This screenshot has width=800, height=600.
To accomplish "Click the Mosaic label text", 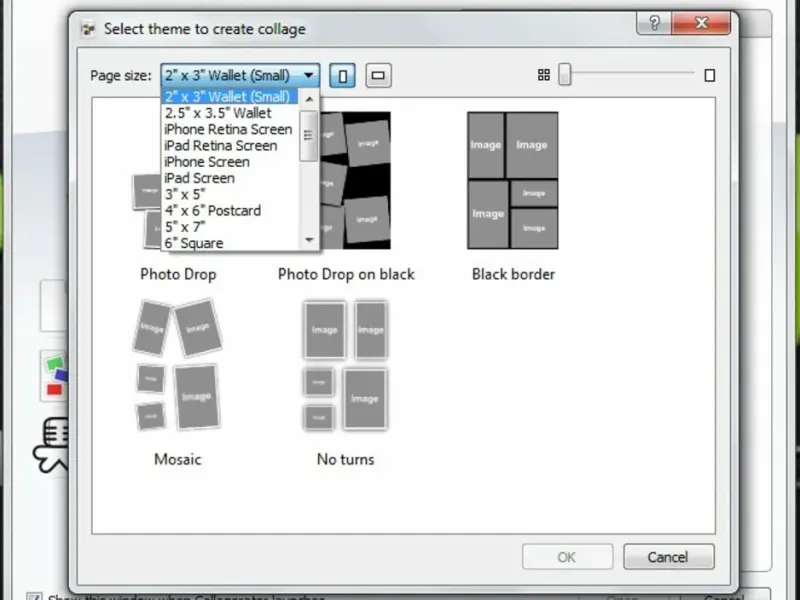I will pyautogui.click(x=178, y=459).
